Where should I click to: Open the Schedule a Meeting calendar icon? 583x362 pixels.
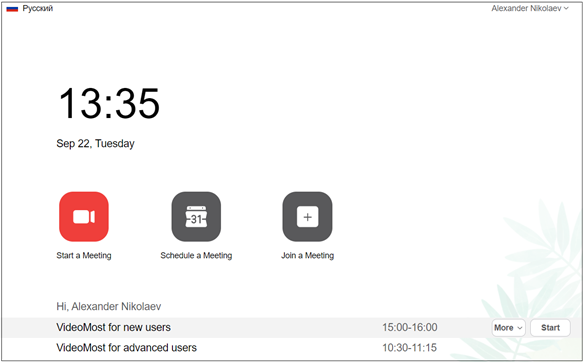coord(196,217)
